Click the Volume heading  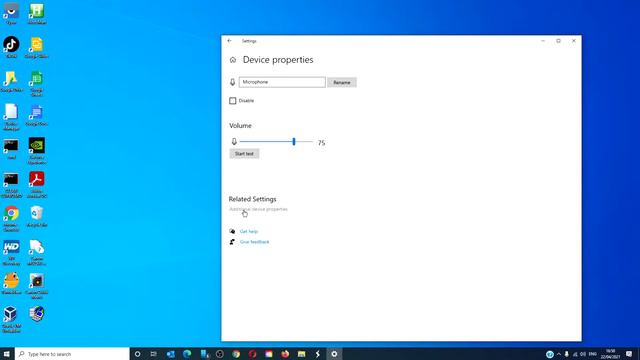[240, 126]
